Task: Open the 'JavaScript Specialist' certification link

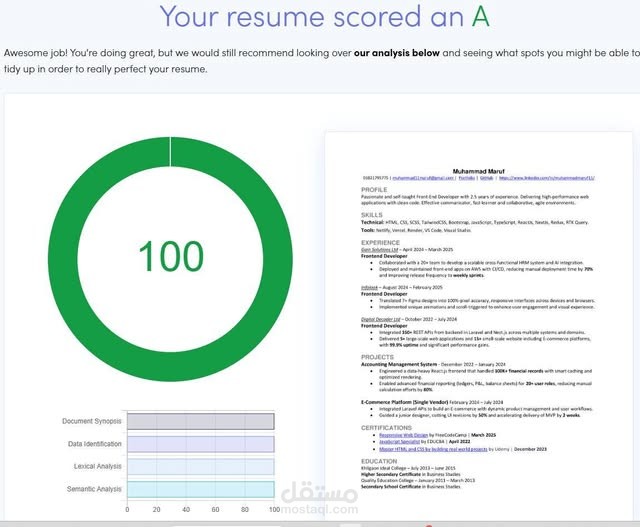Action: pyautogui.click(x=399, y=442)
